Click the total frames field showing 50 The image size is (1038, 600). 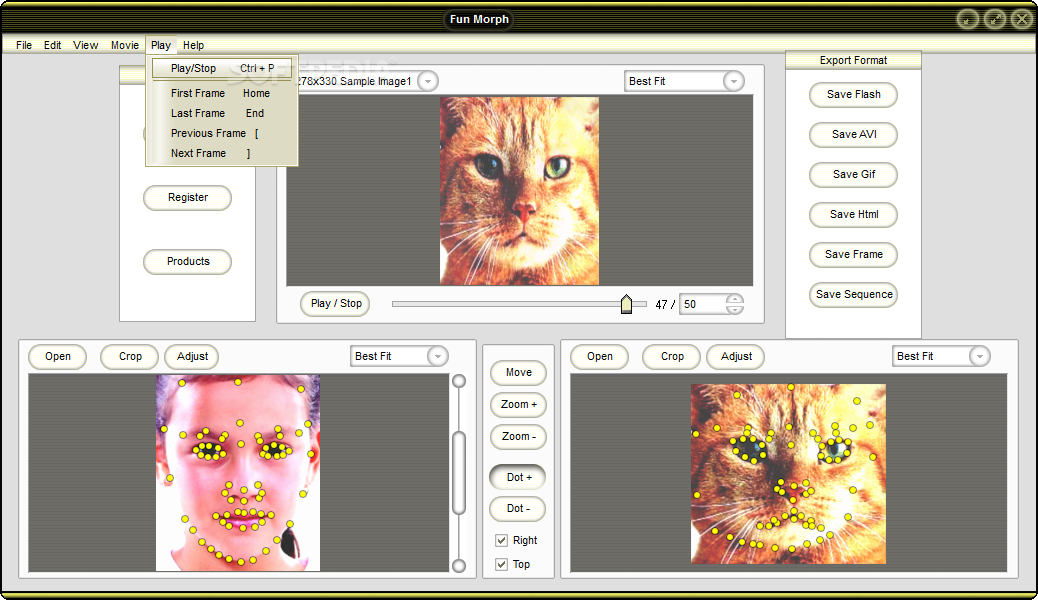(x=703, y=304)
